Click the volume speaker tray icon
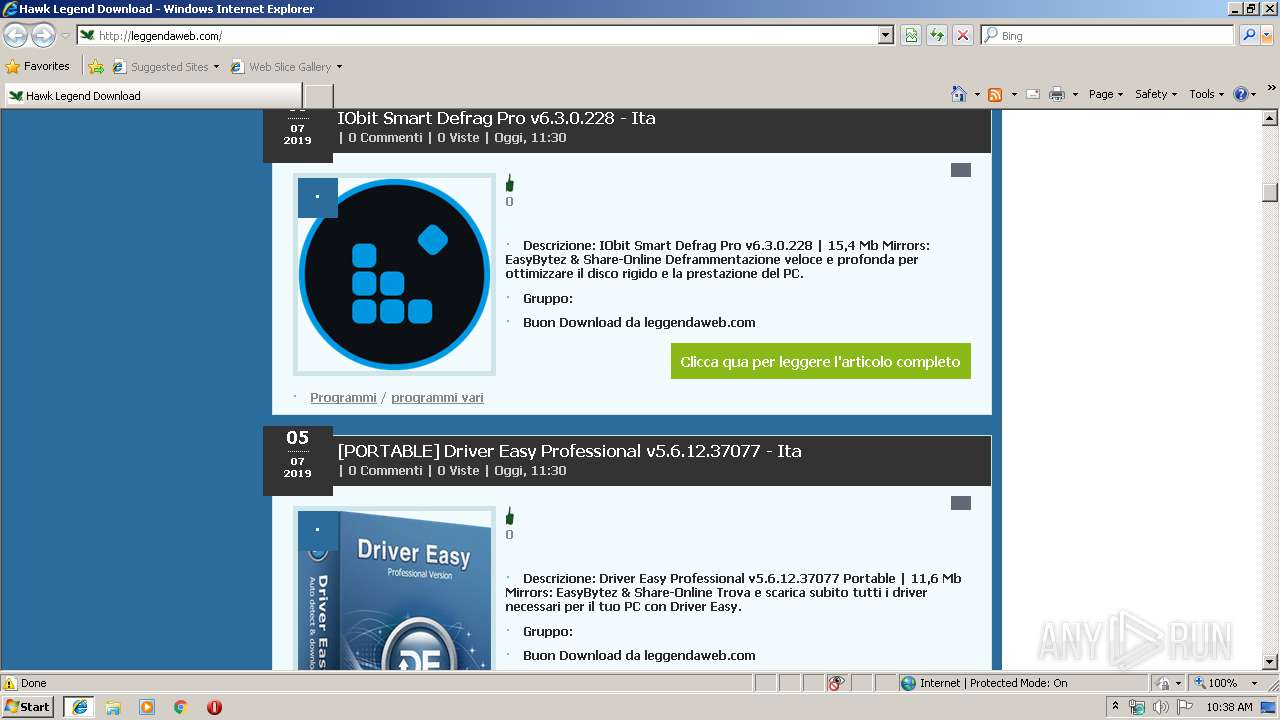 coord(1160,707)
